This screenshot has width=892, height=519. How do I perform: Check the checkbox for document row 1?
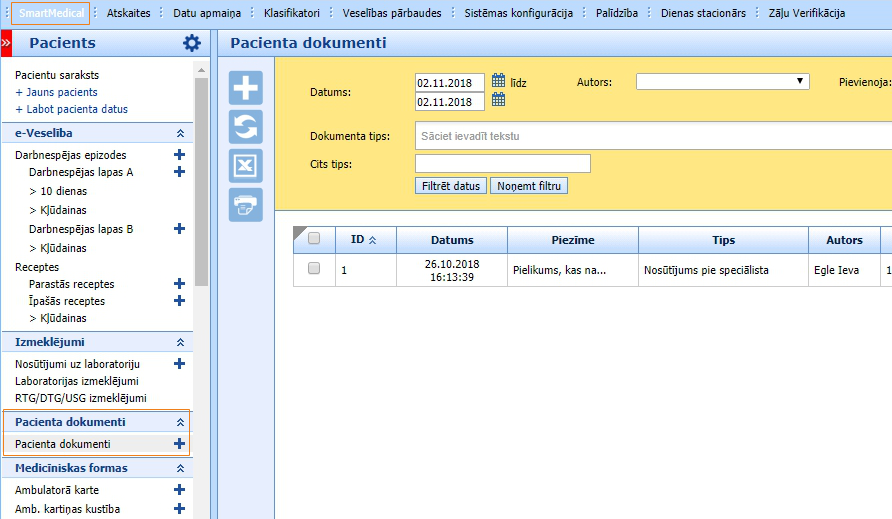coord(314,269)
